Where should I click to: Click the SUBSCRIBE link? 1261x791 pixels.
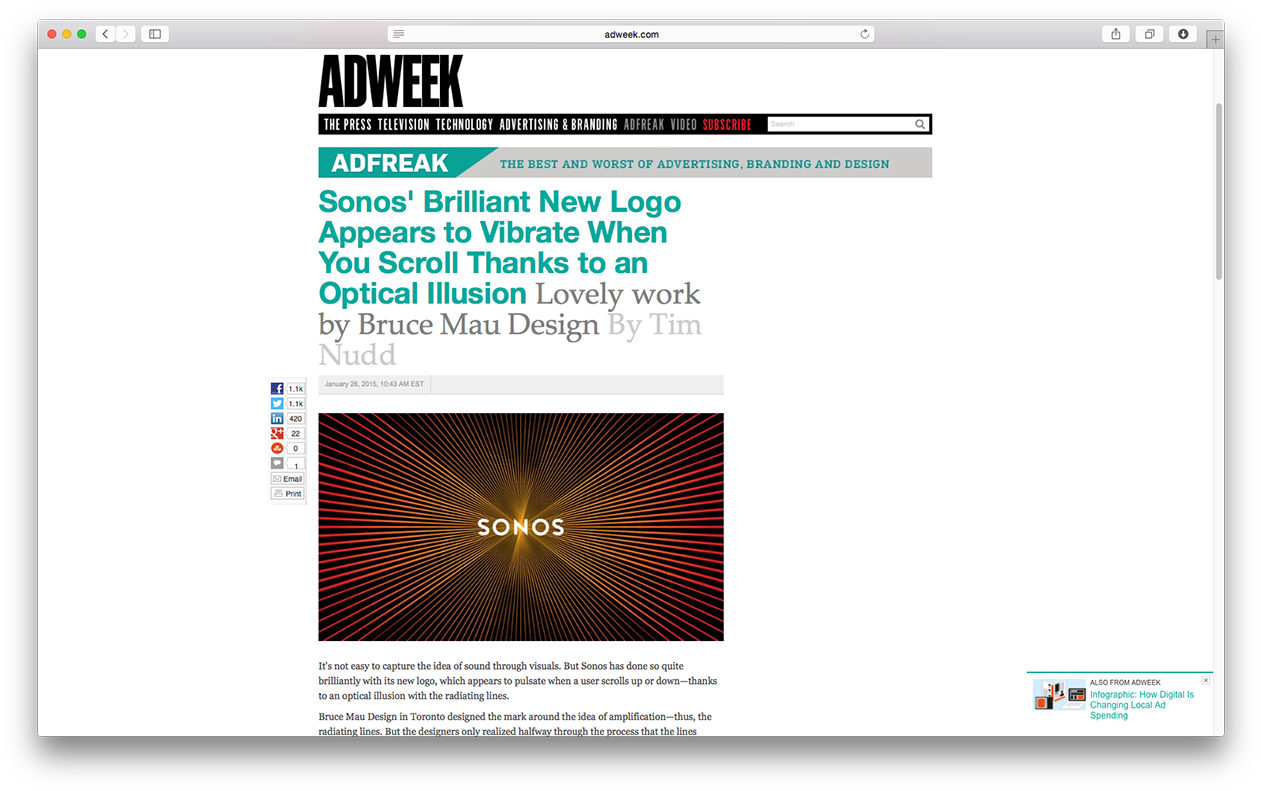[x=726, y=124]
